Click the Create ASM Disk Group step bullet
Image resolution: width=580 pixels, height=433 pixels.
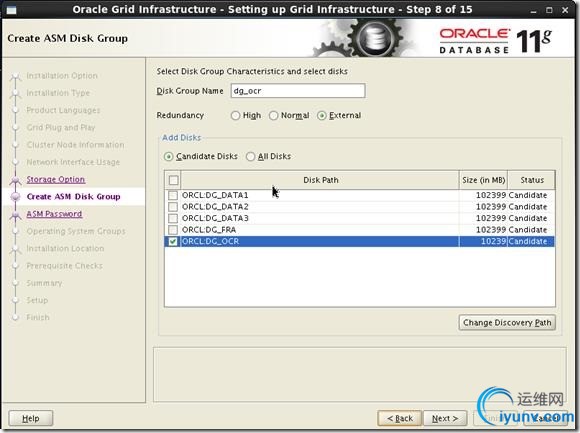click(x=16, y=197)
